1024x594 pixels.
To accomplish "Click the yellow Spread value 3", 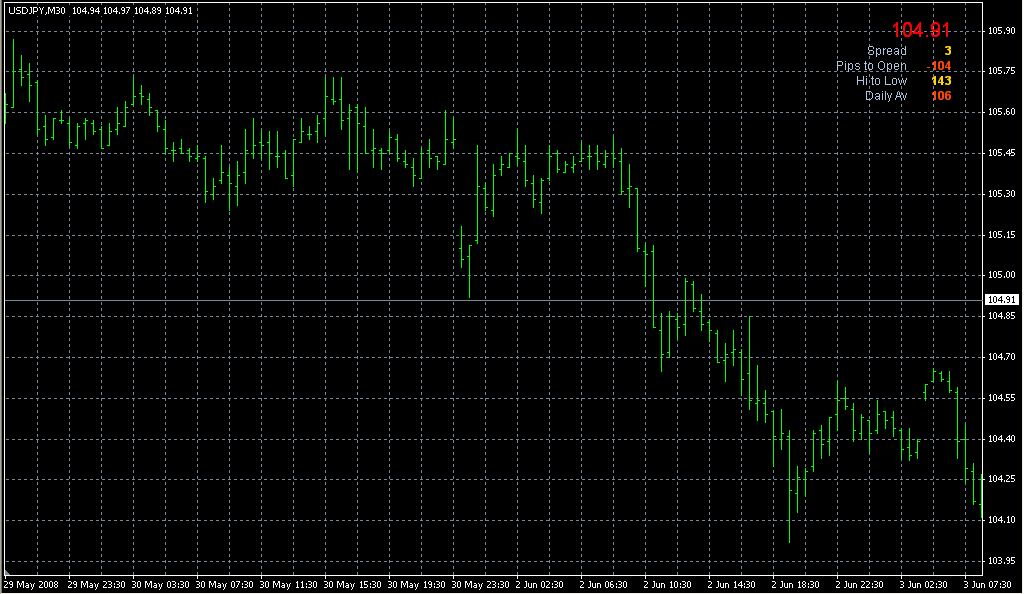I will point(948,51).
